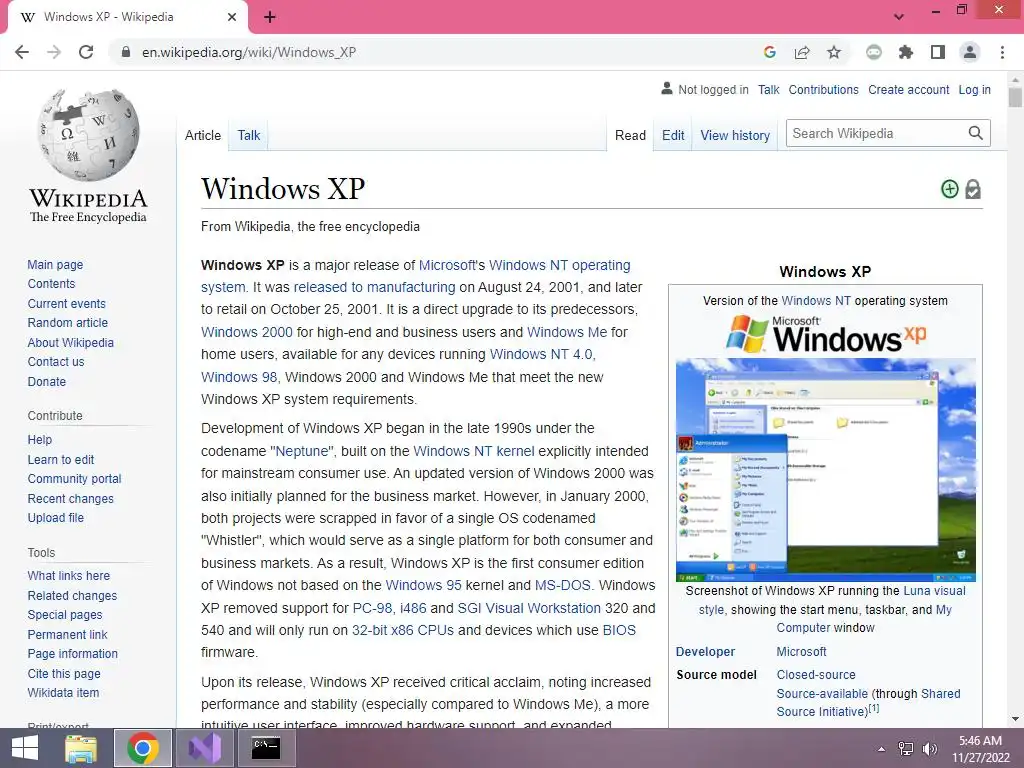This screenshot has height=768, width=1024.
Task: Open Contact us link
Action: click(56, 361)
